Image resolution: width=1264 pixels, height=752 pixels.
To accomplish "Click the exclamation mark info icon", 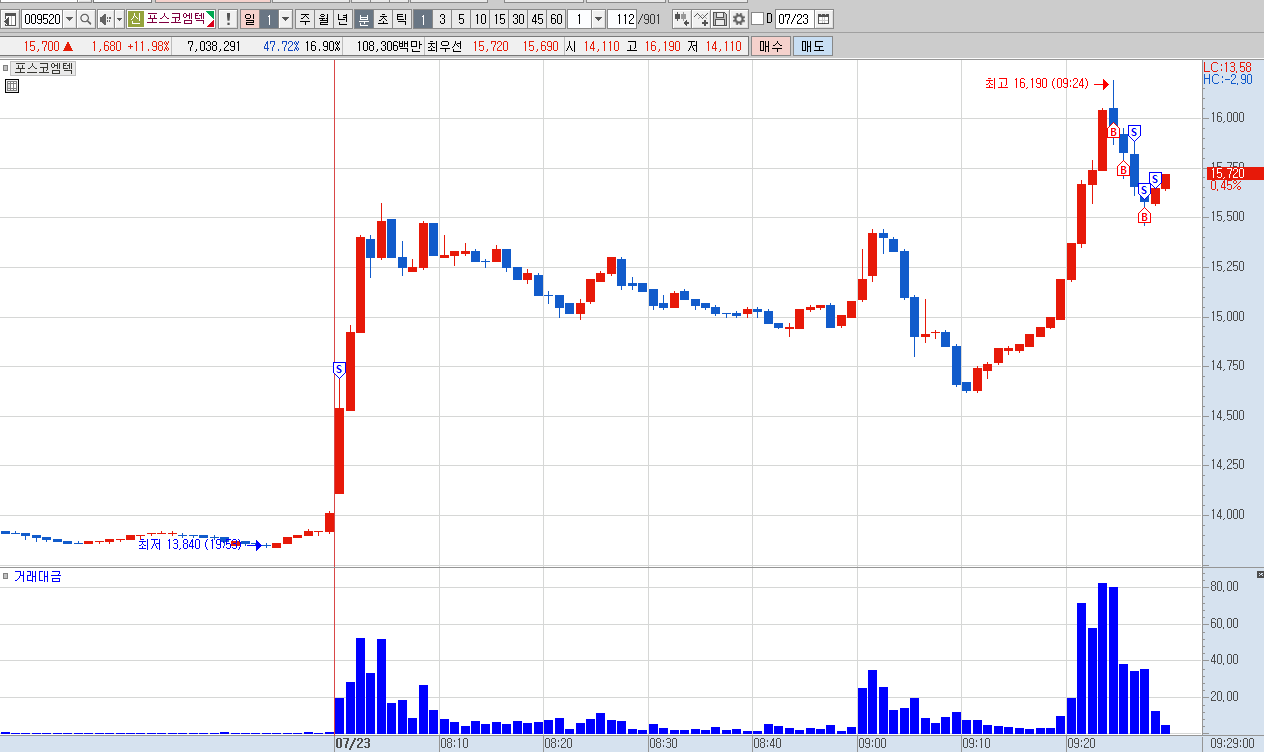I will click(x=227, y=19).
